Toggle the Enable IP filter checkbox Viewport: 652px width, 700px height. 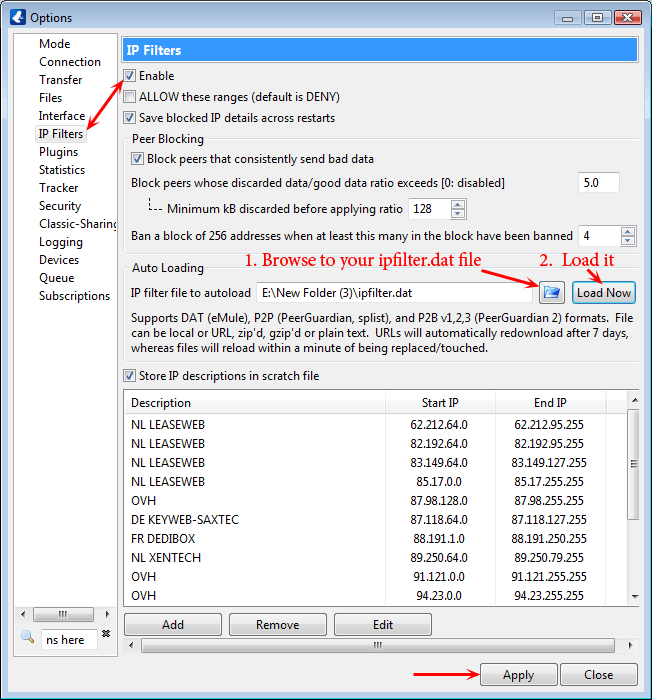point(130,76)
